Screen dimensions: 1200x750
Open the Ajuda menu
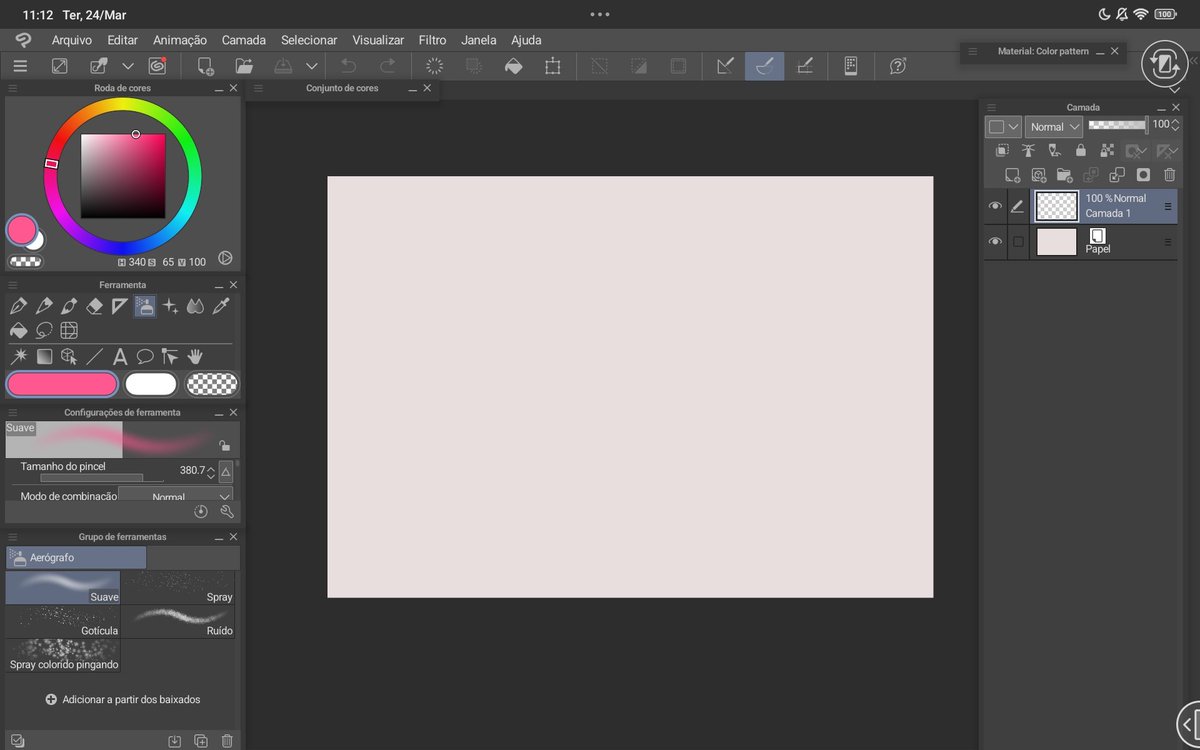(526, 40)
